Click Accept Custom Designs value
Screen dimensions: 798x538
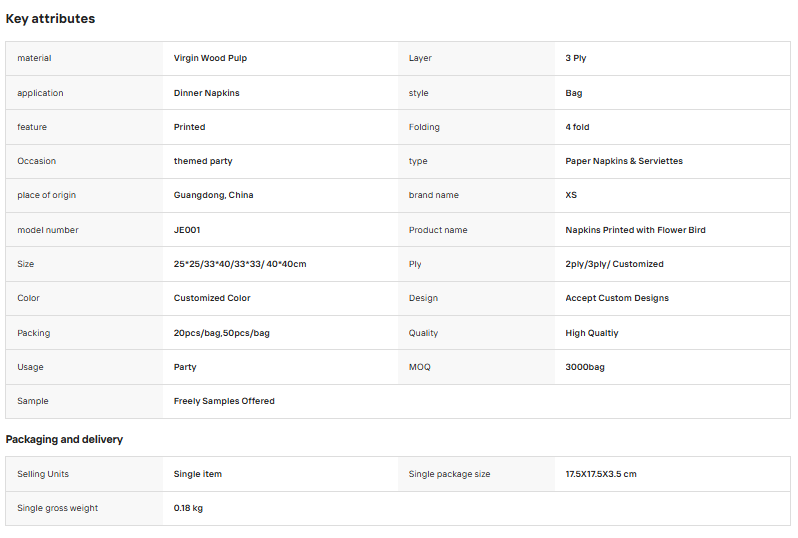point(617,298)
